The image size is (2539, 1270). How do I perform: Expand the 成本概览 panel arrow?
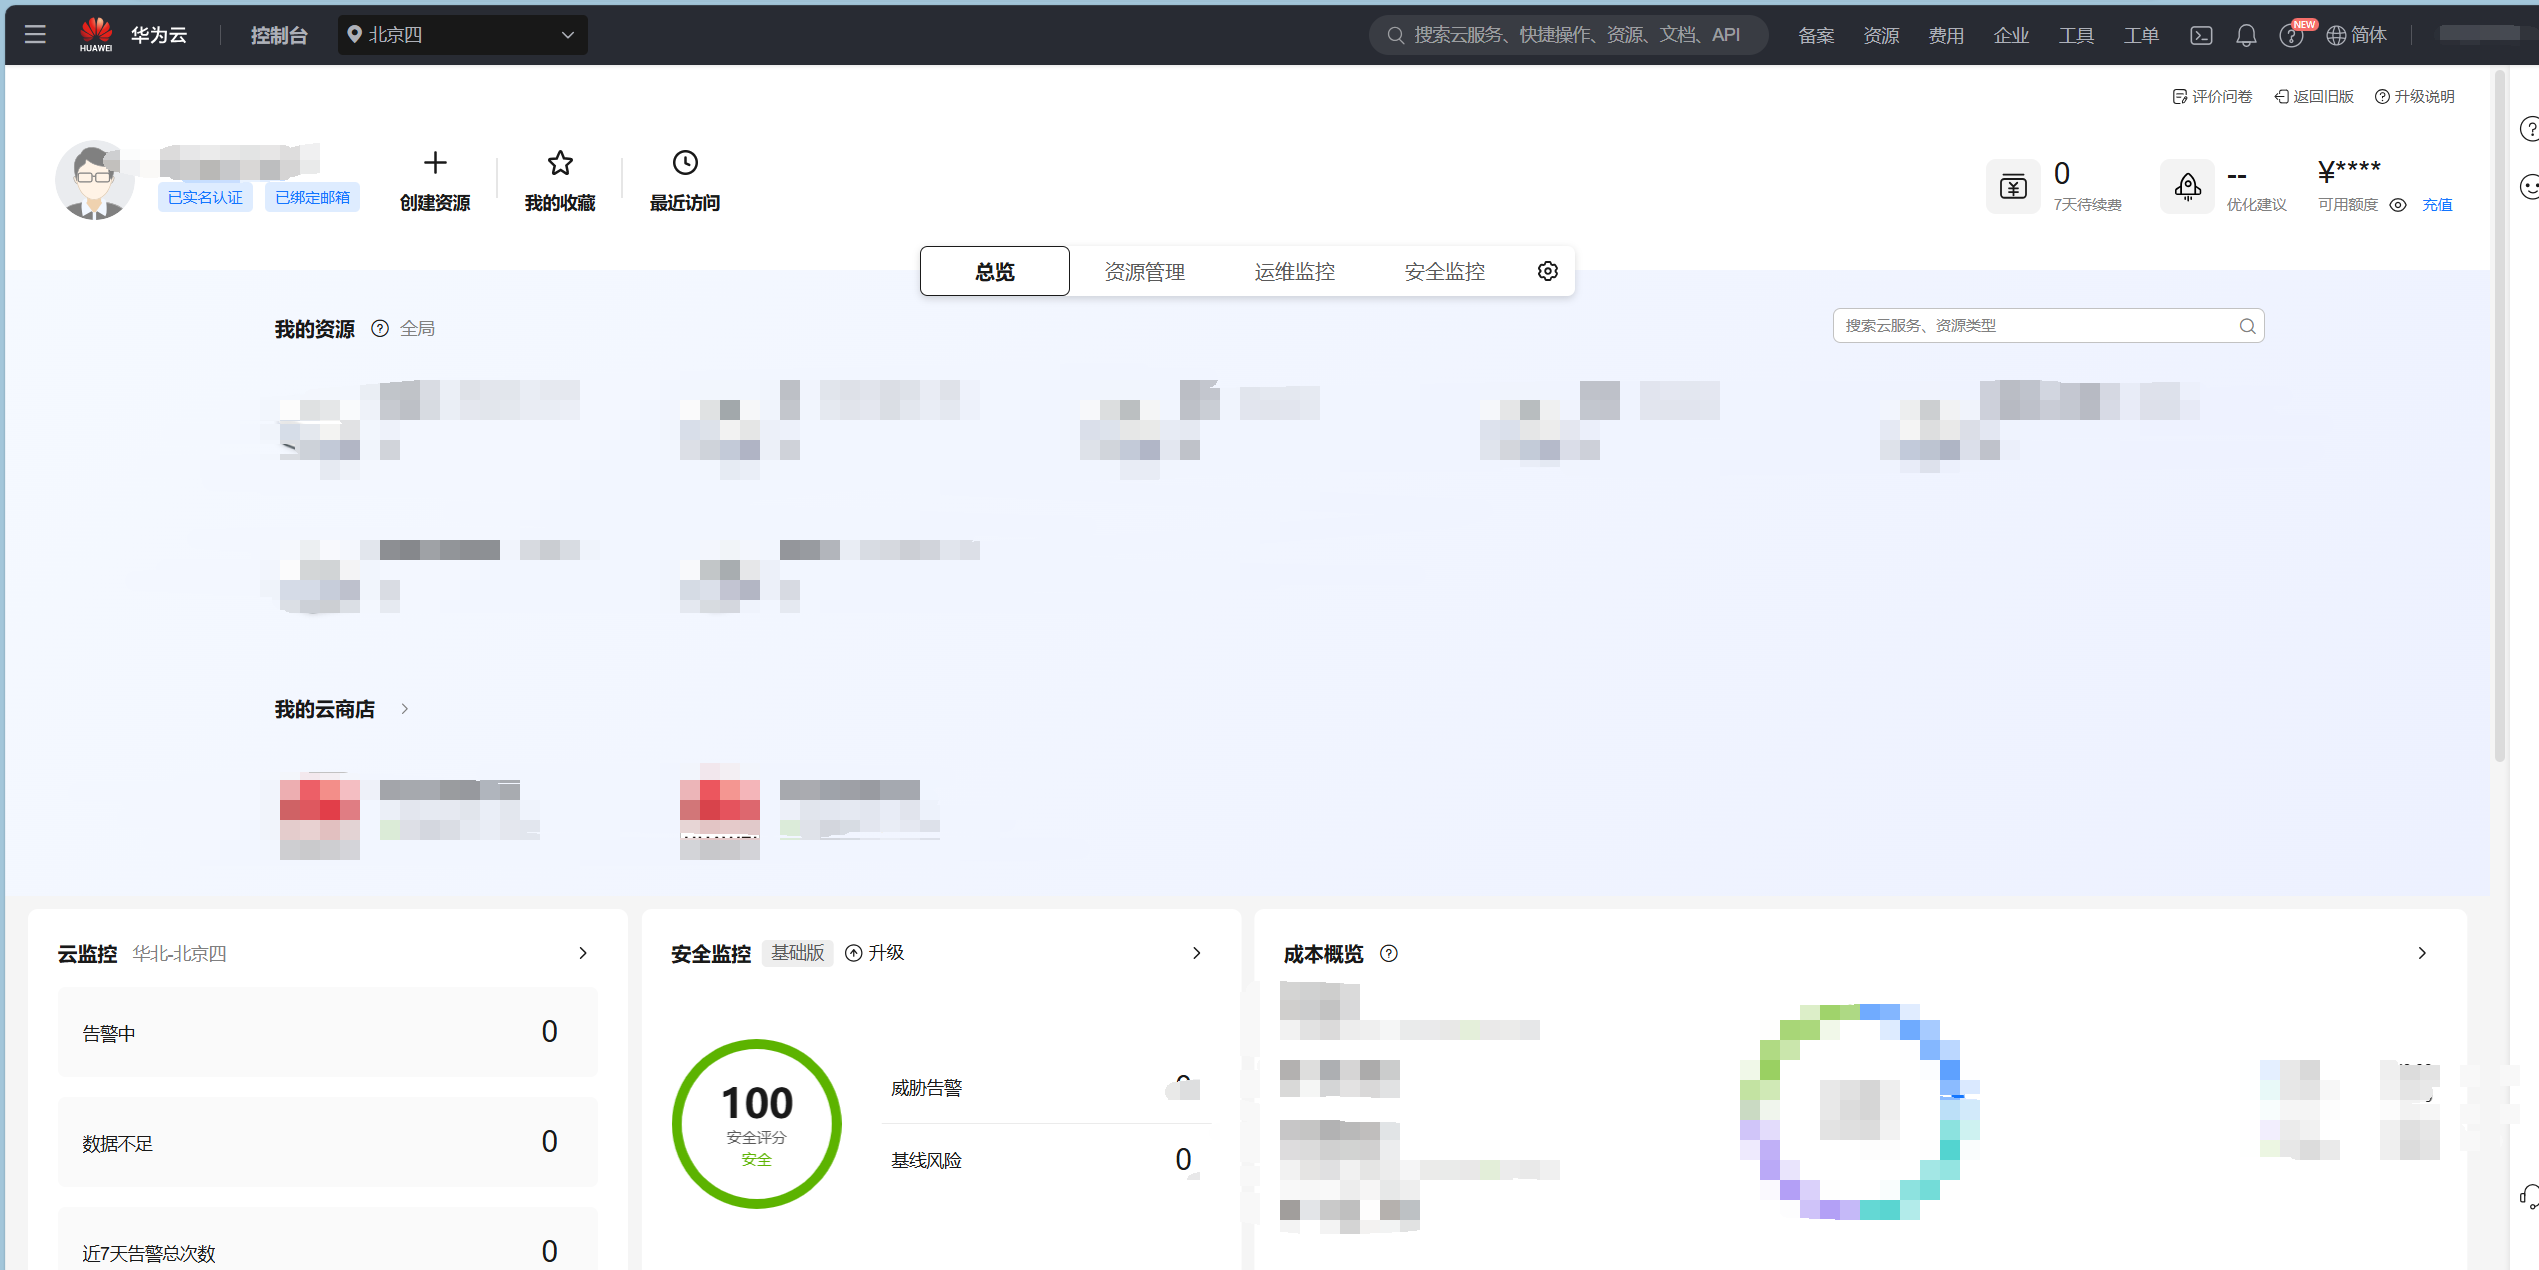pos(2422,953)
